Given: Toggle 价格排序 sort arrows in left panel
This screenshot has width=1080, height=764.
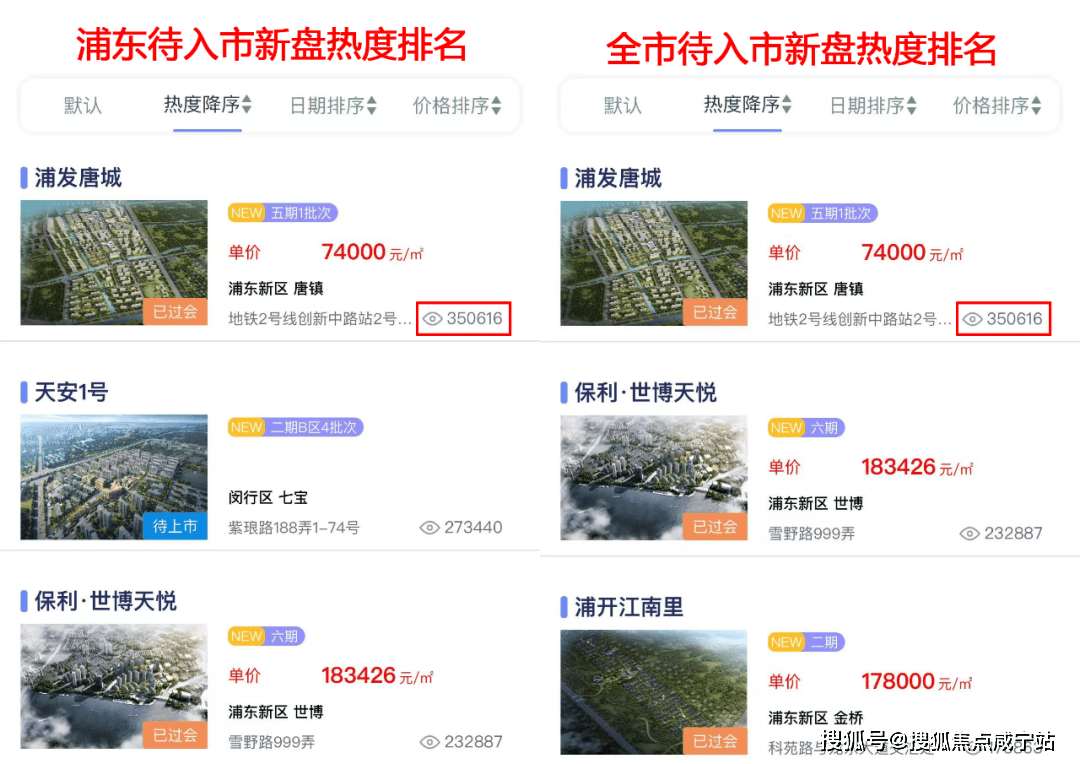Looking at the screenshot, I should coord(497,105).
